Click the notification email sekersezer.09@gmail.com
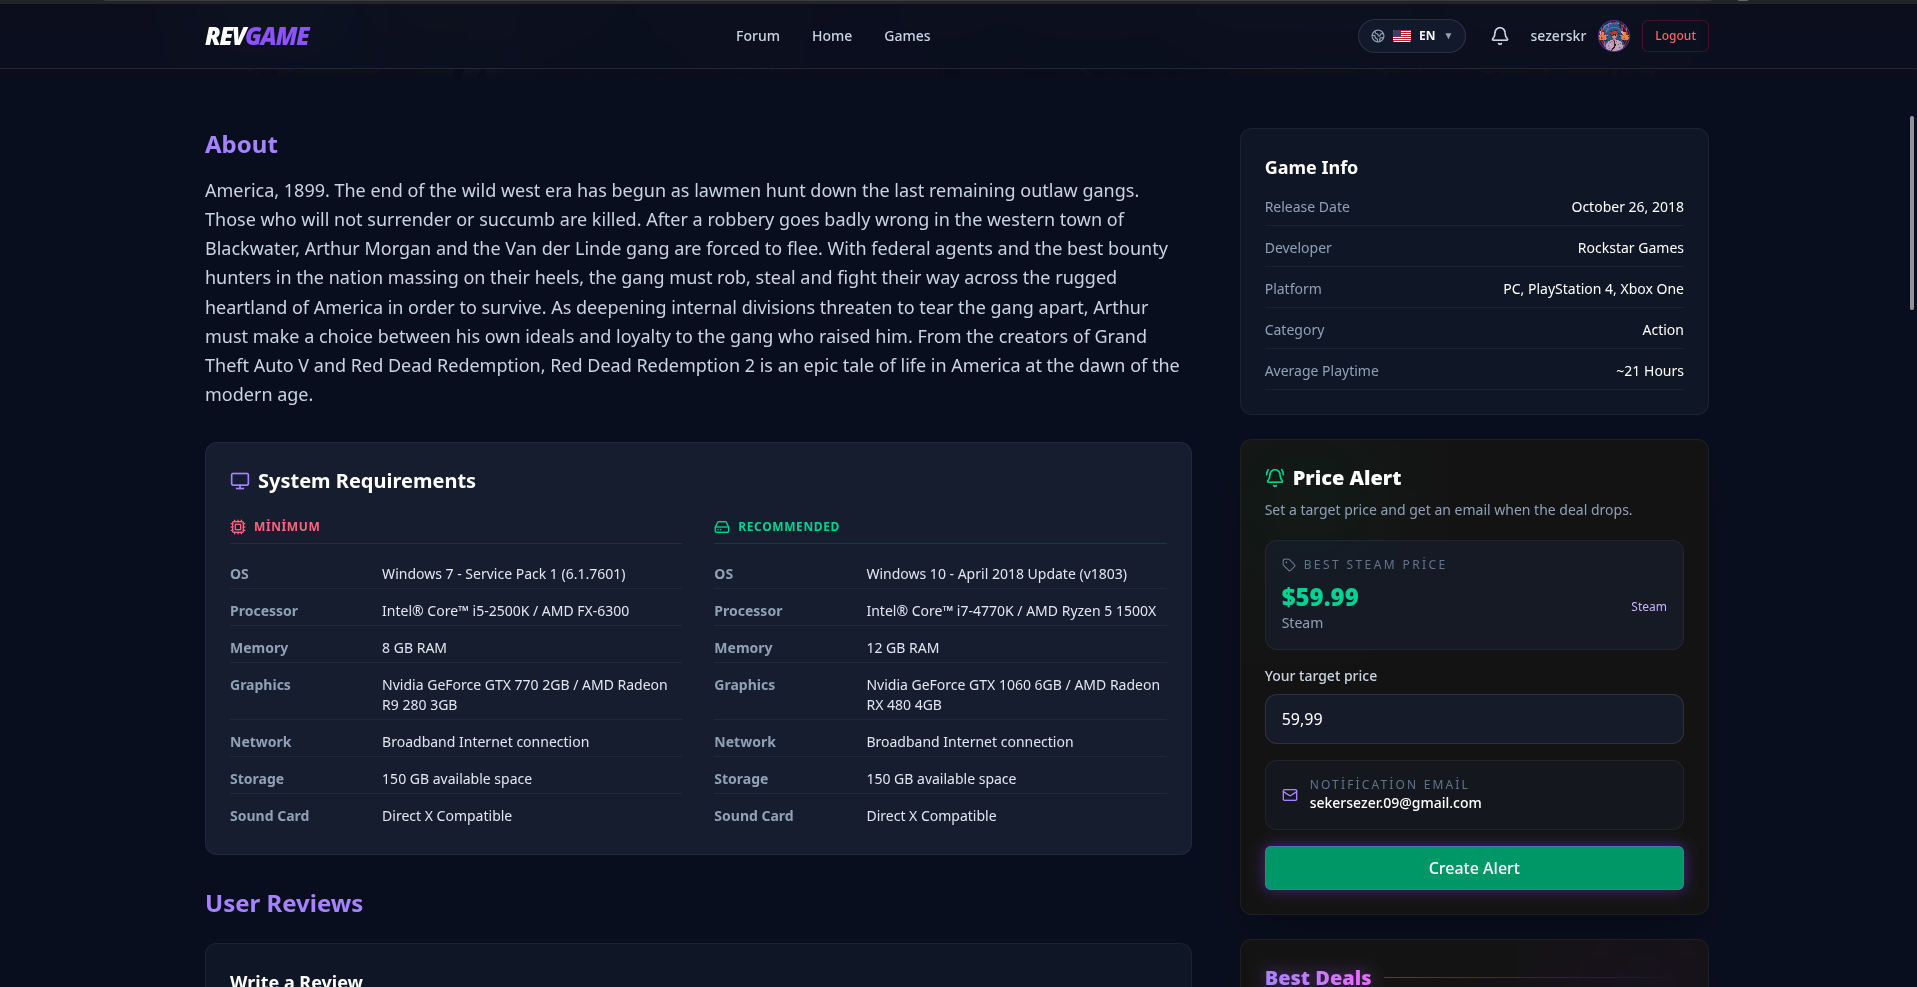 (1395, 803)
